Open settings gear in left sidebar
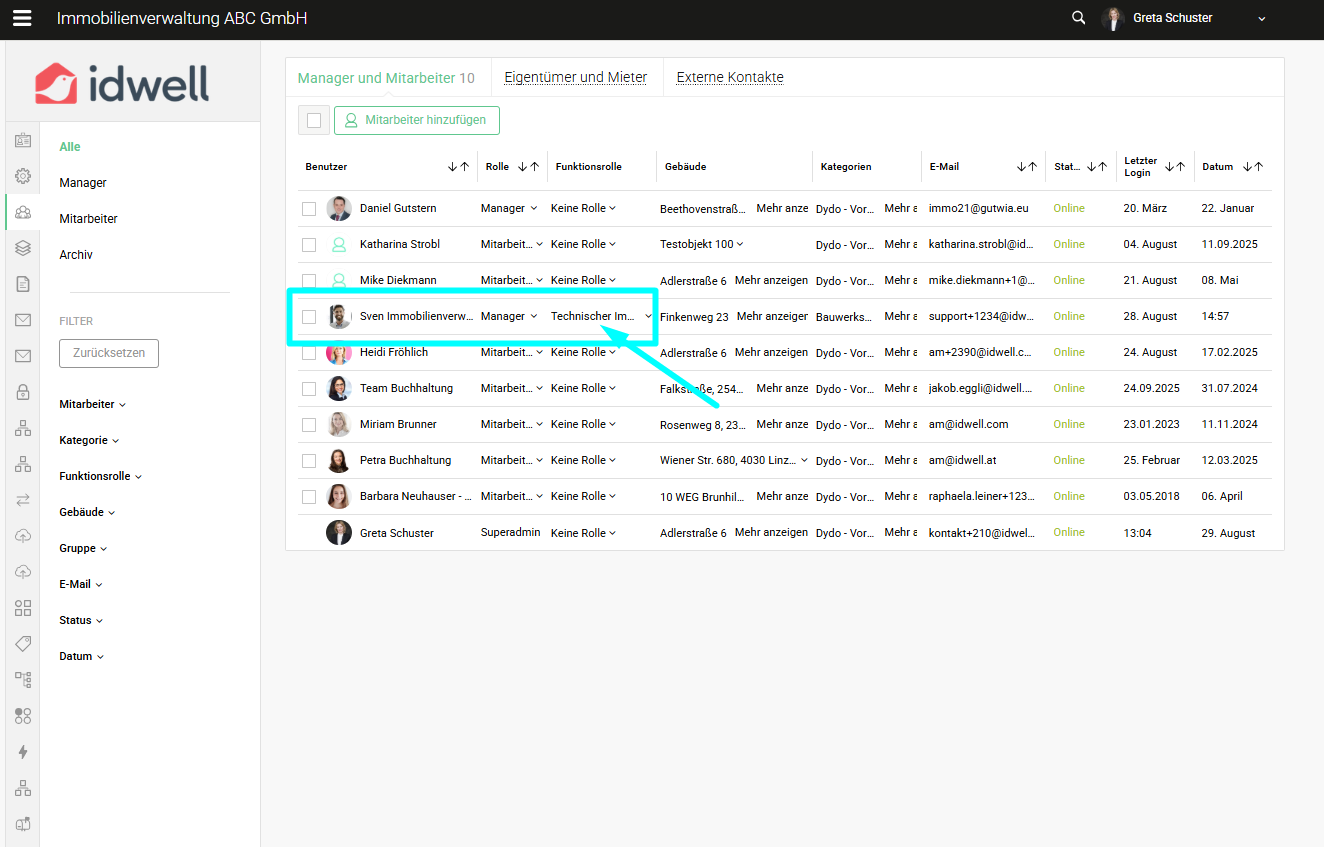This screenshot has width=1324, height=847. (x=22, y=176)
